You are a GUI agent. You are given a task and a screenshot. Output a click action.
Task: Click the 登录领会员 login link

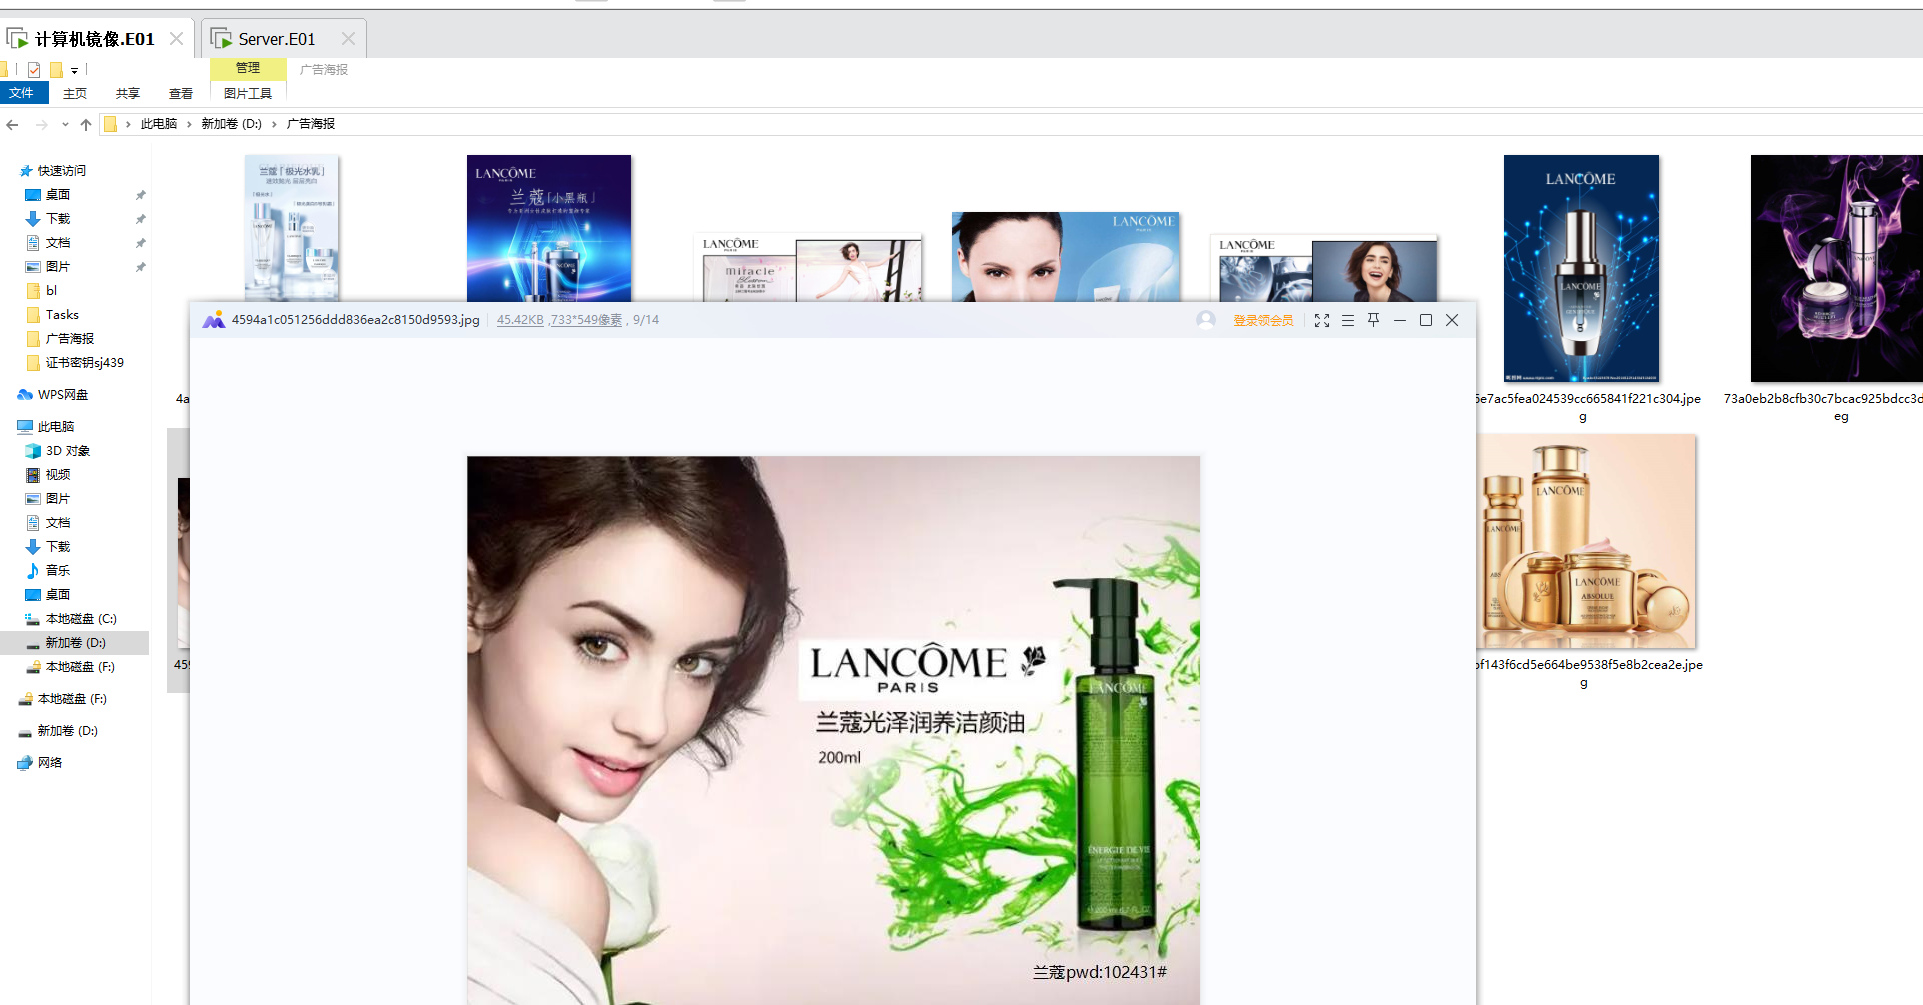1263,320
